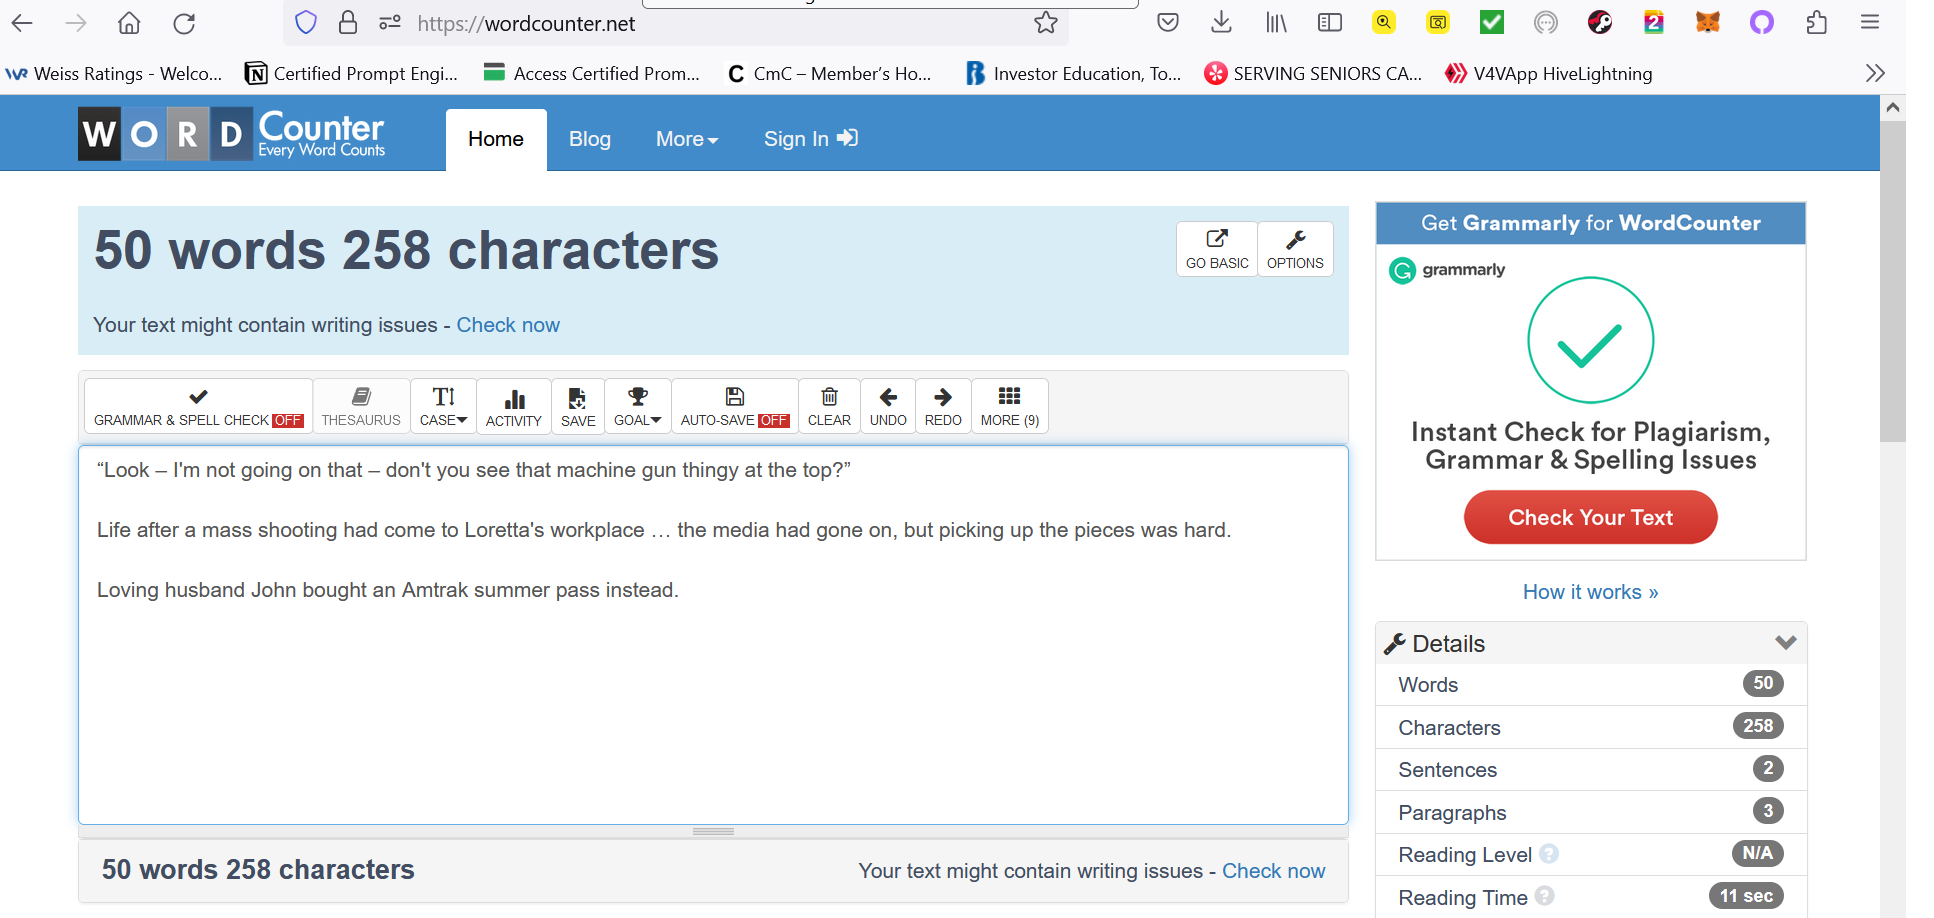Click the page scrollbar up arrow

point(1892,107)
